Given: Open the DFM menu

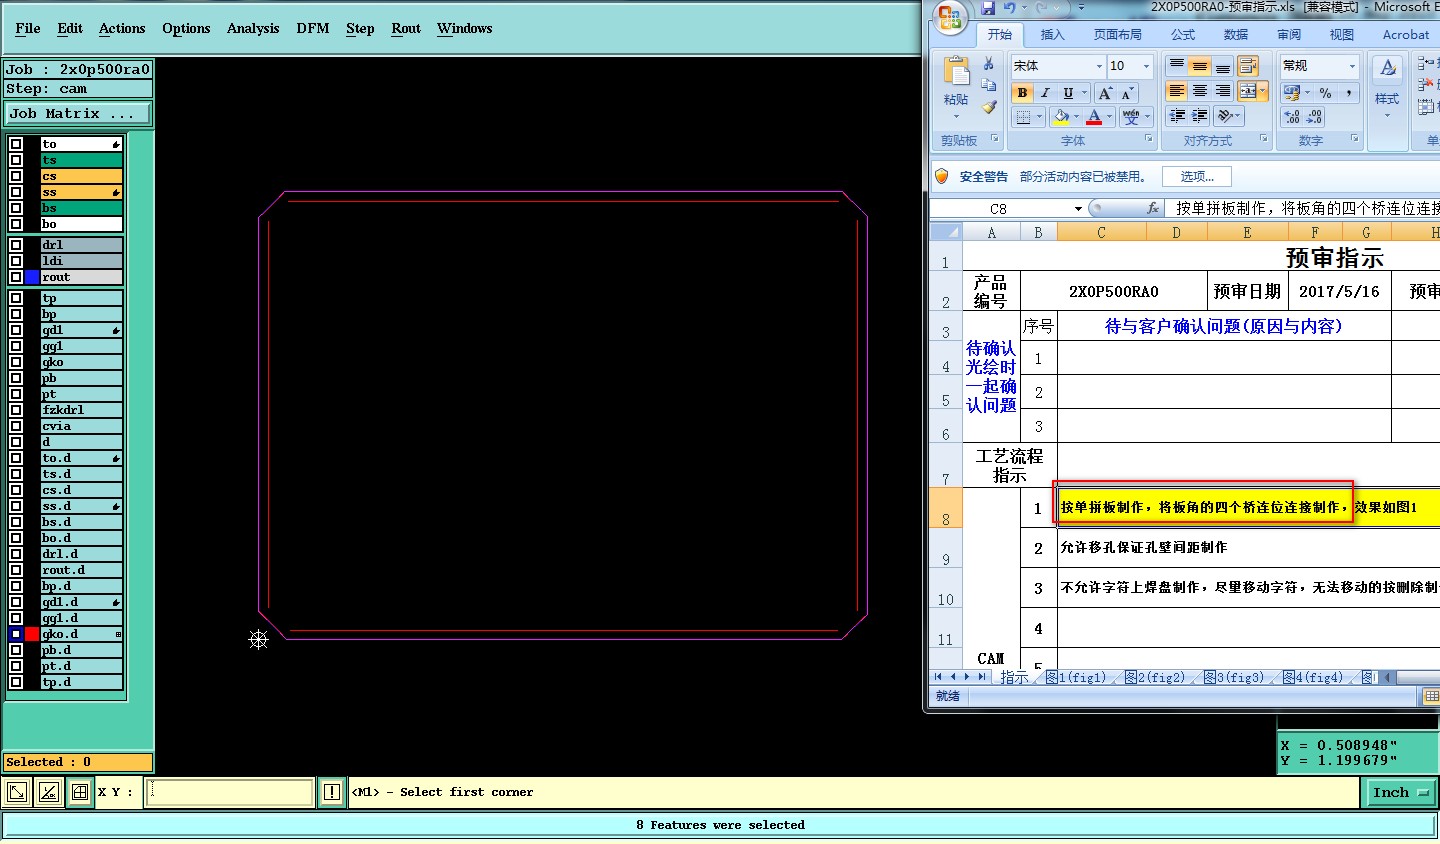Looking at the screenshot, I should click(313, 28).
